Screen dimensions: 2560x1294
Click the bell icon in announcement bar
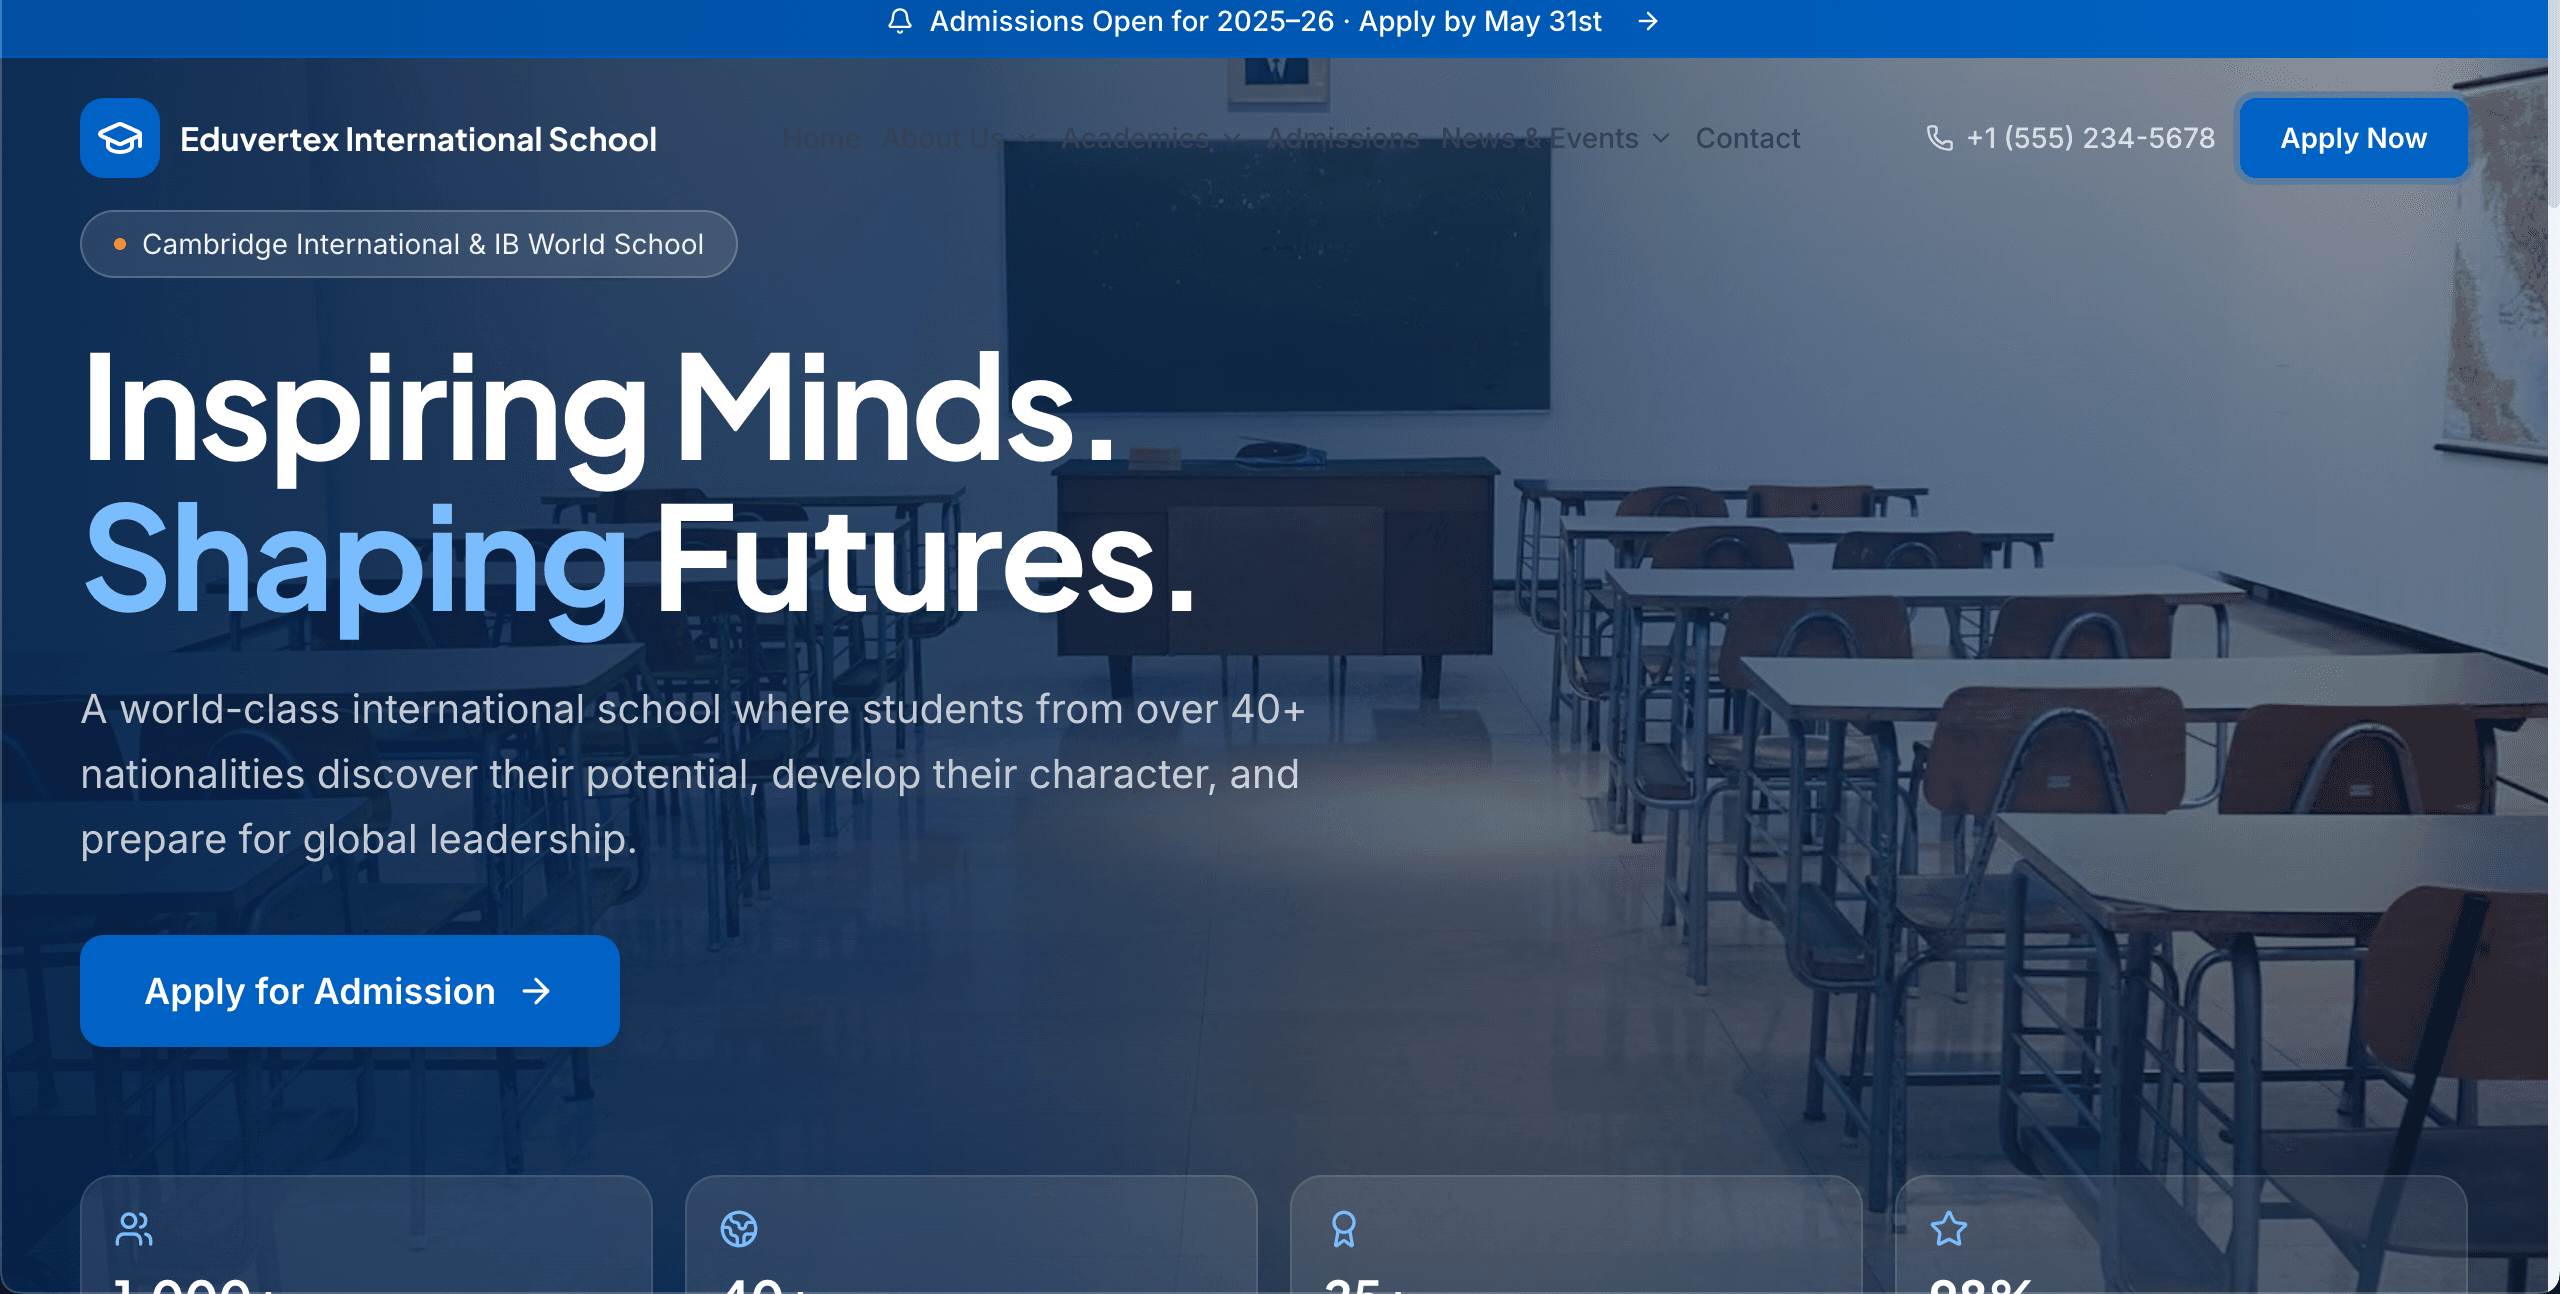[x=899, y=21]
